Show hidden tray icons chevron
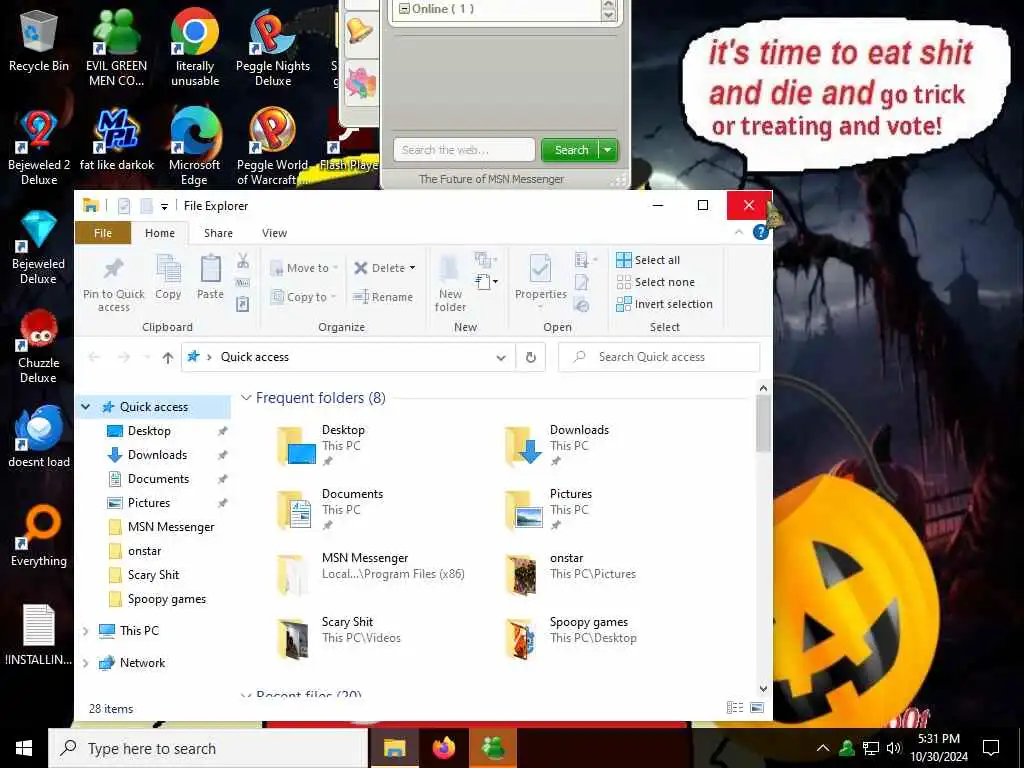This screenshot has height=768, width=1024. pyautogui.click(x=823, y=748)
